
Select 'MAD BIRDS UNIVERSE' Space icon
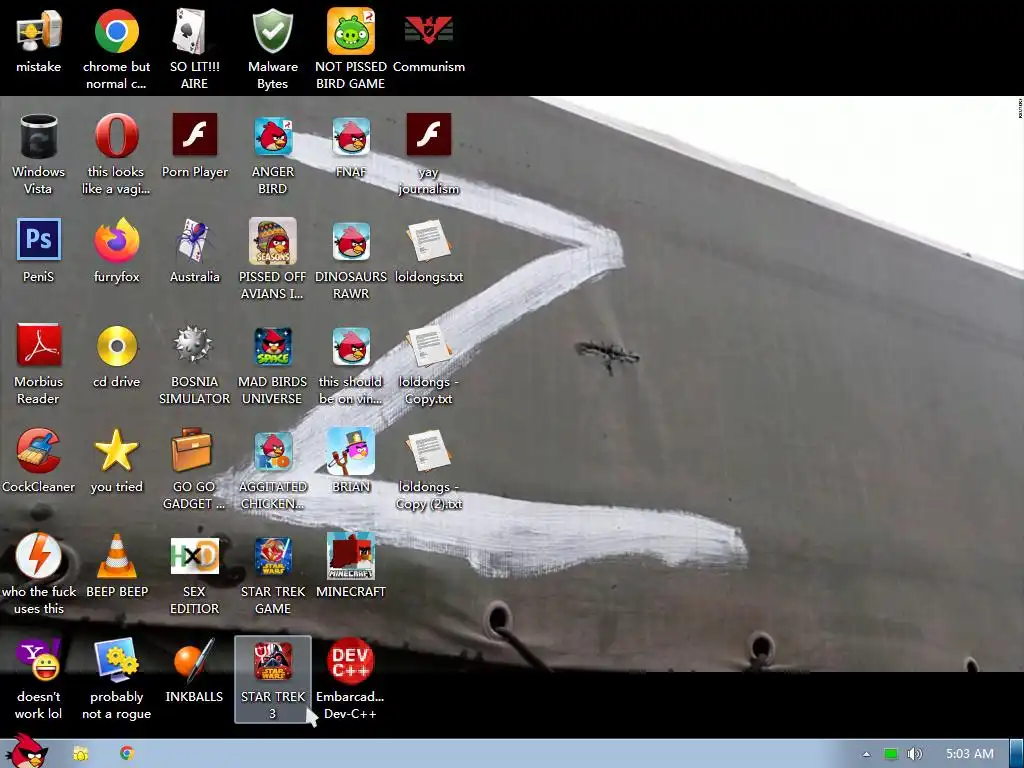coord(273,346)
